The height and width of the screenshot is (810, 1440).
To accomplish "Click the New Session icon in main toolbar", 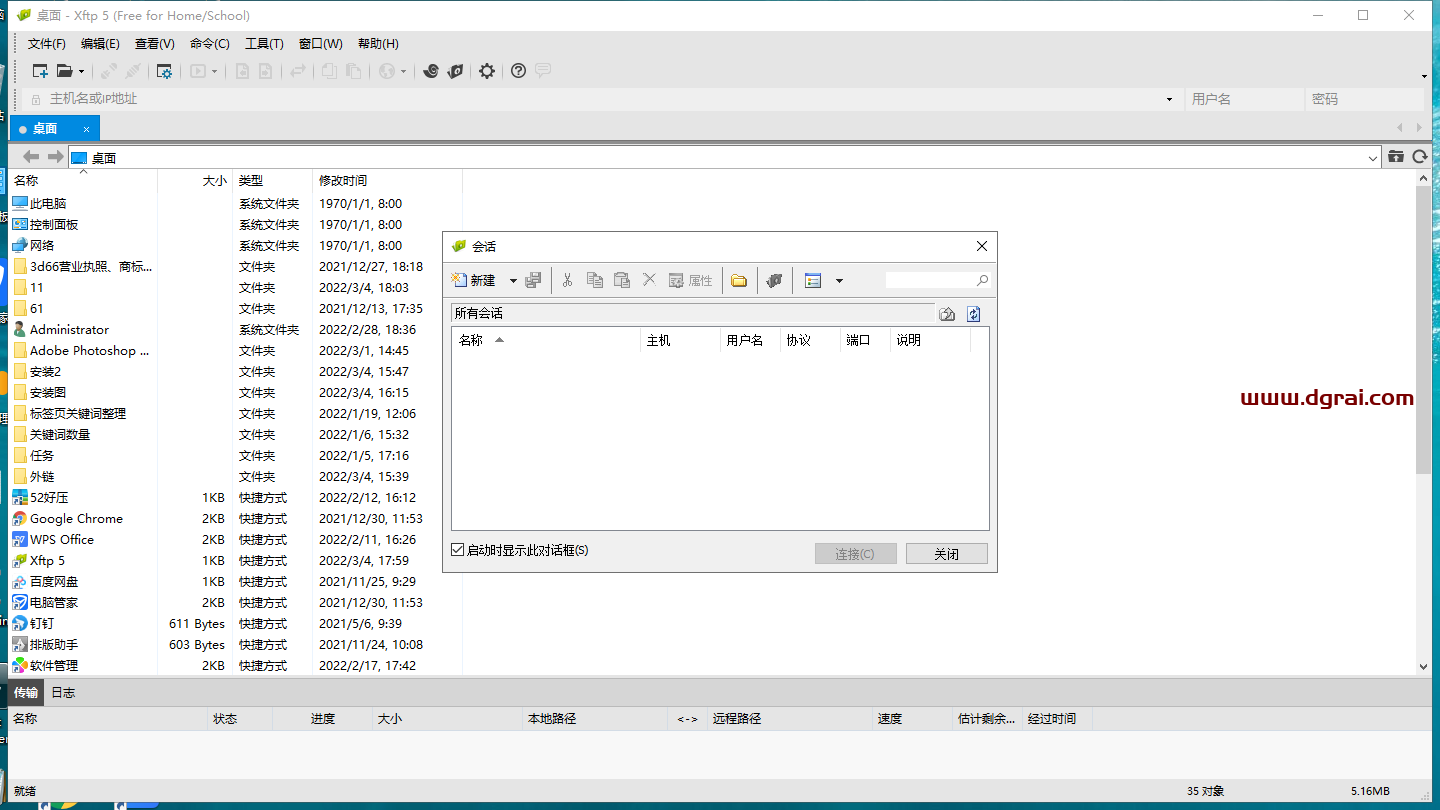I will (x=40, y=71).
